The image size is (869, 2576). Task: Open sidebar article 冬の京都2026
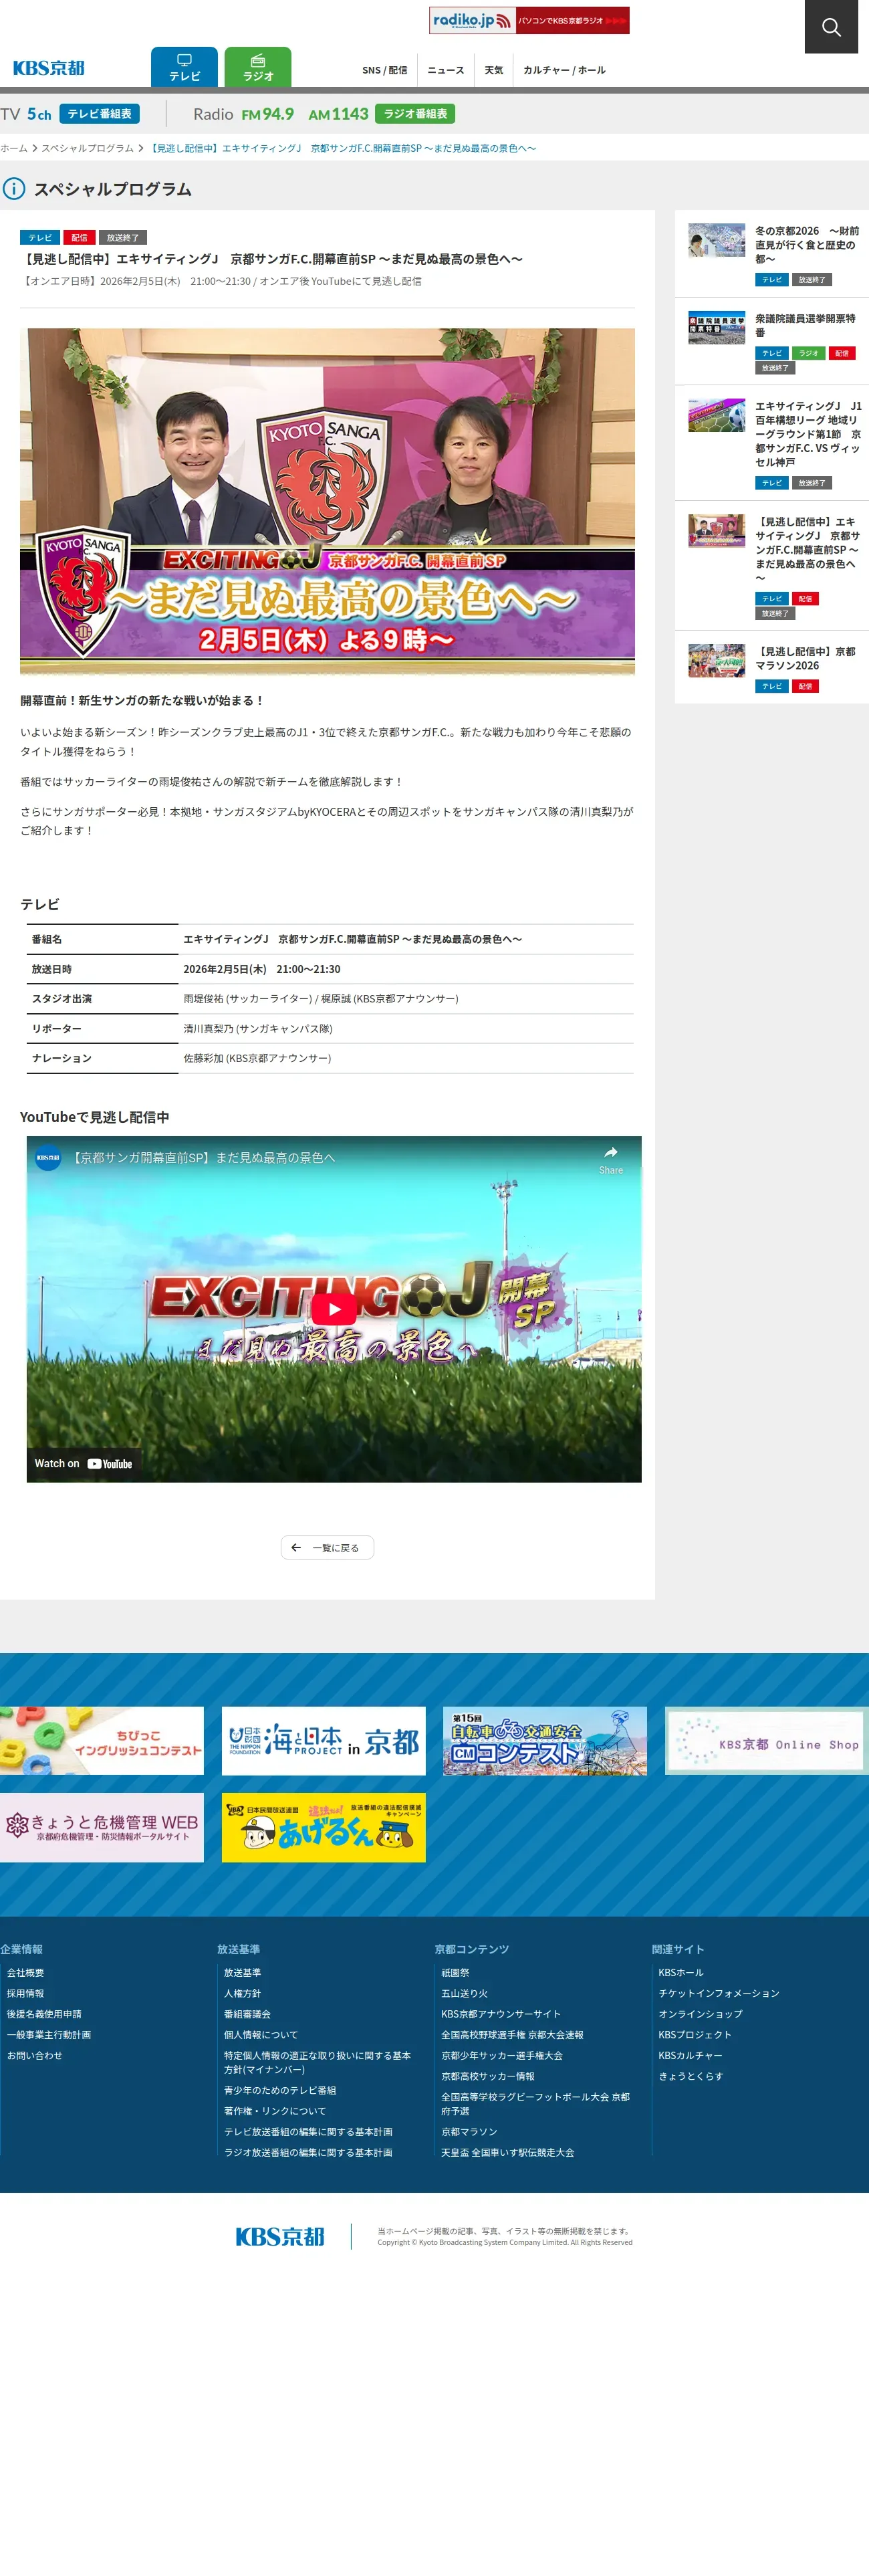807,244
